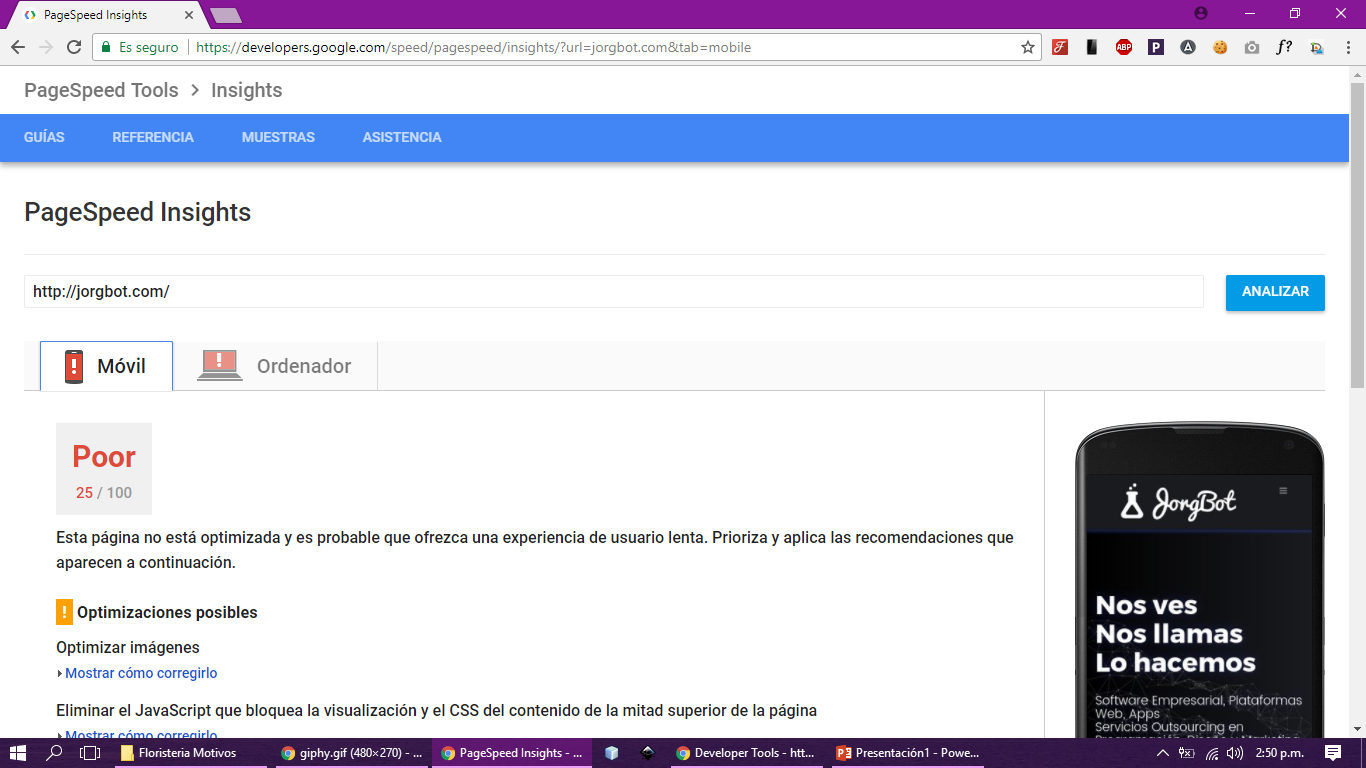Click the taskbar clock showing 2:50 p.m.

pyautogui.click(x=1279, y=753)
